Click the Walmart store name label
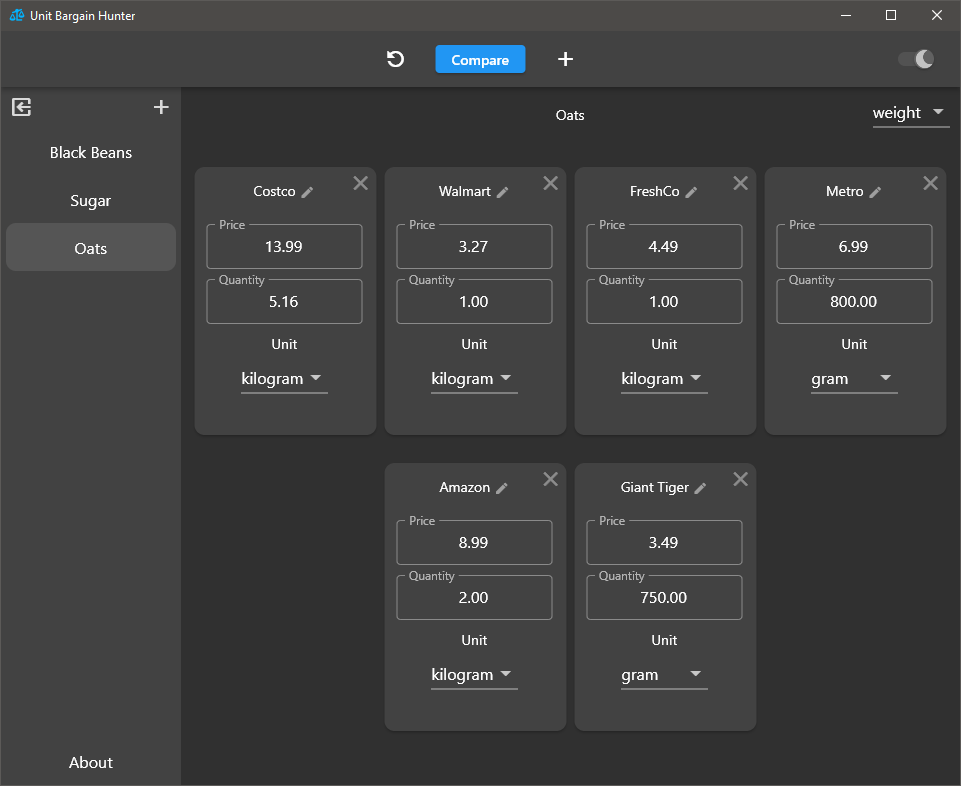Image resolution: width=961 pixels, height=786 pixels. [x=465, y=191]
